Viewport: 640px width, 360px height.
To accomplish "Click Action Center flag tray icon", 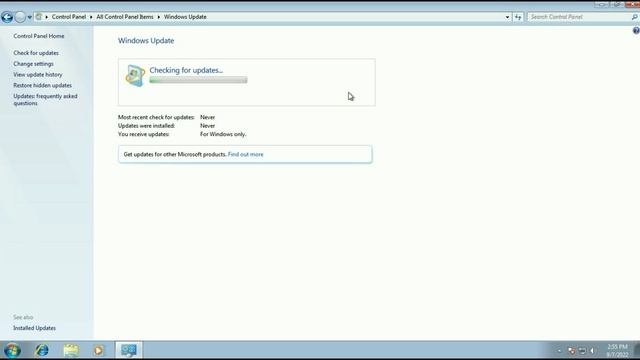I will click(571, 351).
